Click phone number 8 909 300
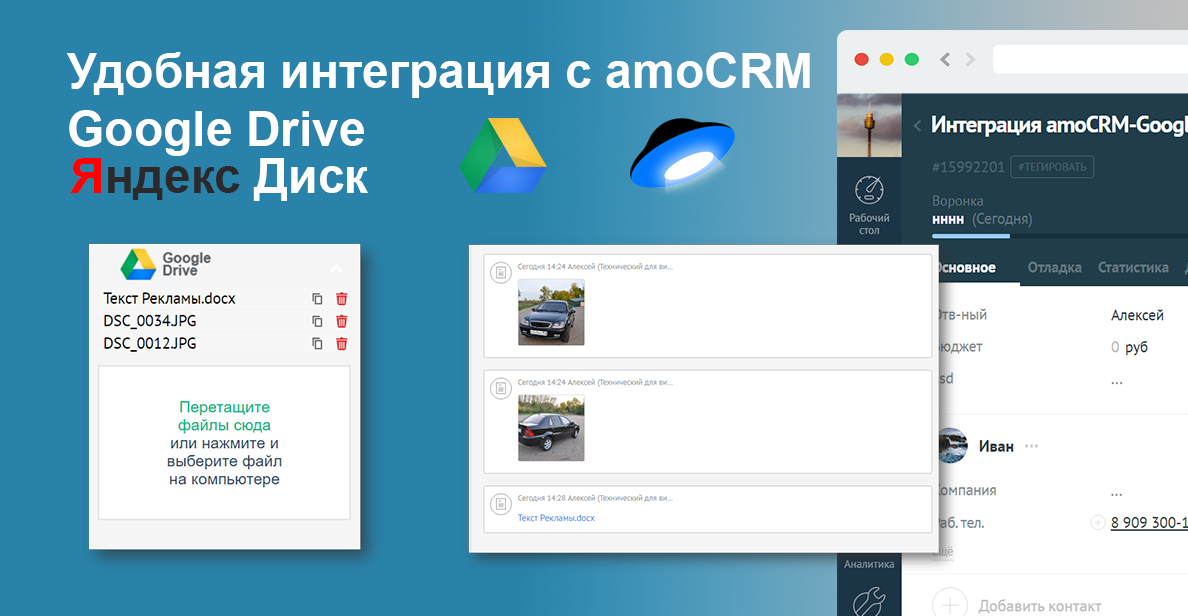Image resolution: width=1188 pixels, height=616 pixels. point(1149,523)
